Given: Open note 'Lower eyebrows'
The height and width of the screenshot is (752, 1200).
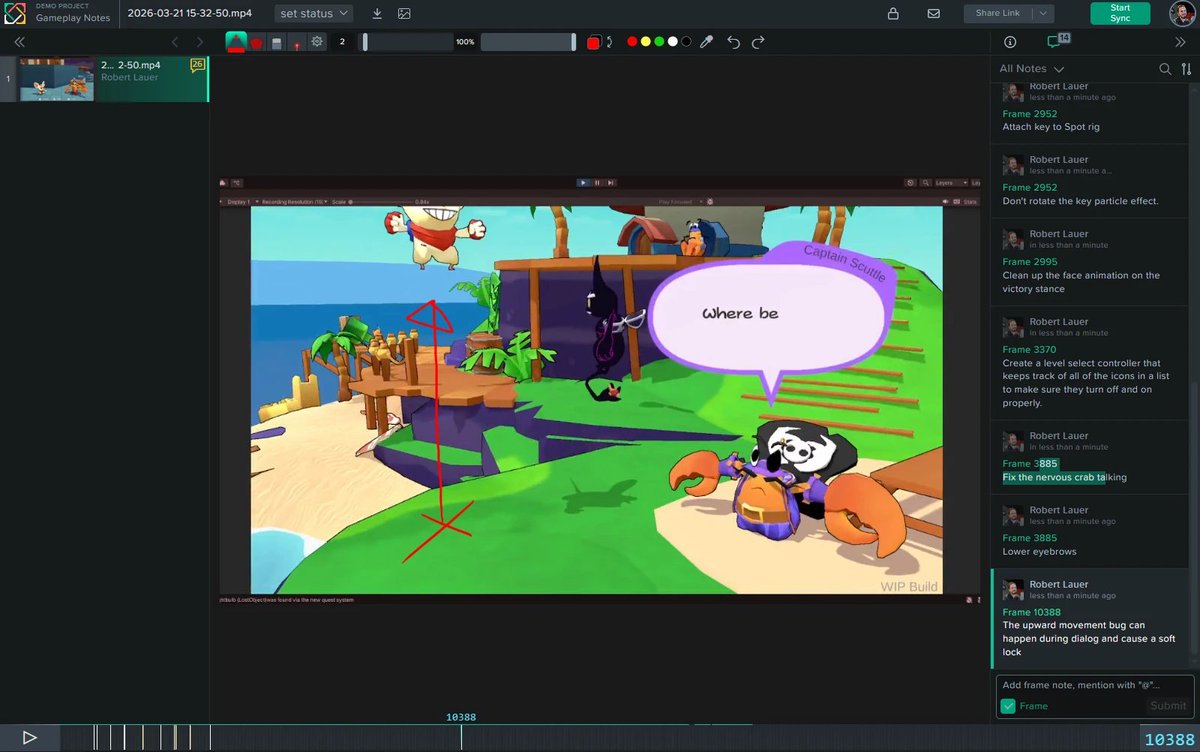Looking at the screenshot, I should tap(1039, 552).
